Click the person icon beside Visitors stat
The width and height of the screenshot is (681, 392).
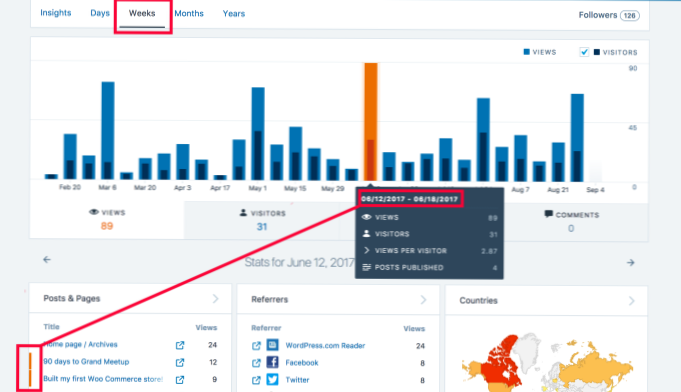coord(243,213)
